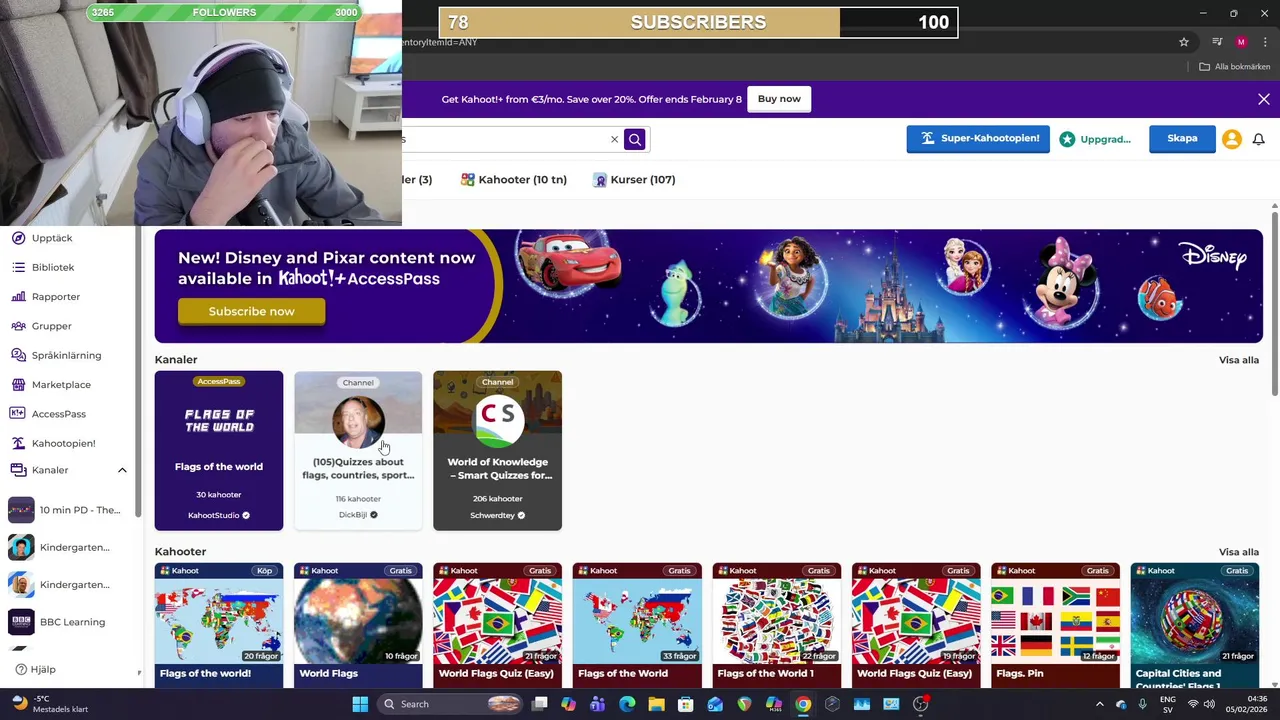Switch to Google Chrome on the taskbar
Viewport: 1280px width, 720px height.
(x=803, y=704)
